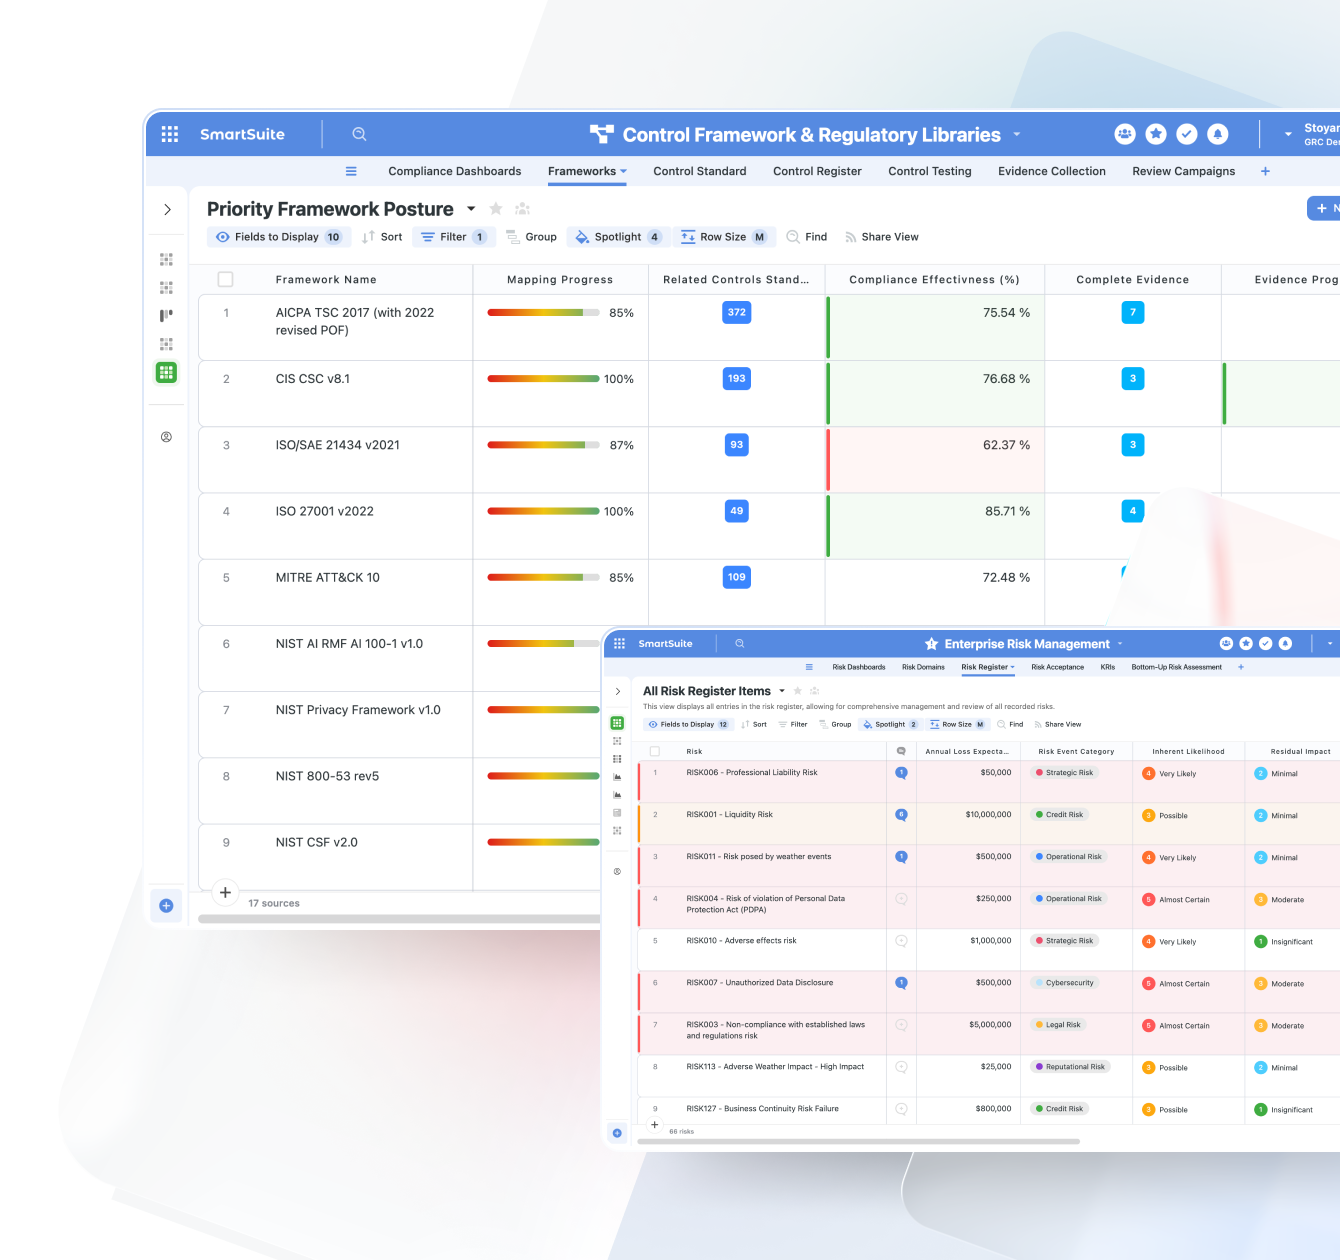Open Spotlight 4 in Control Framework toolbar
The image size is (1340, 1260).
[619, 237]
